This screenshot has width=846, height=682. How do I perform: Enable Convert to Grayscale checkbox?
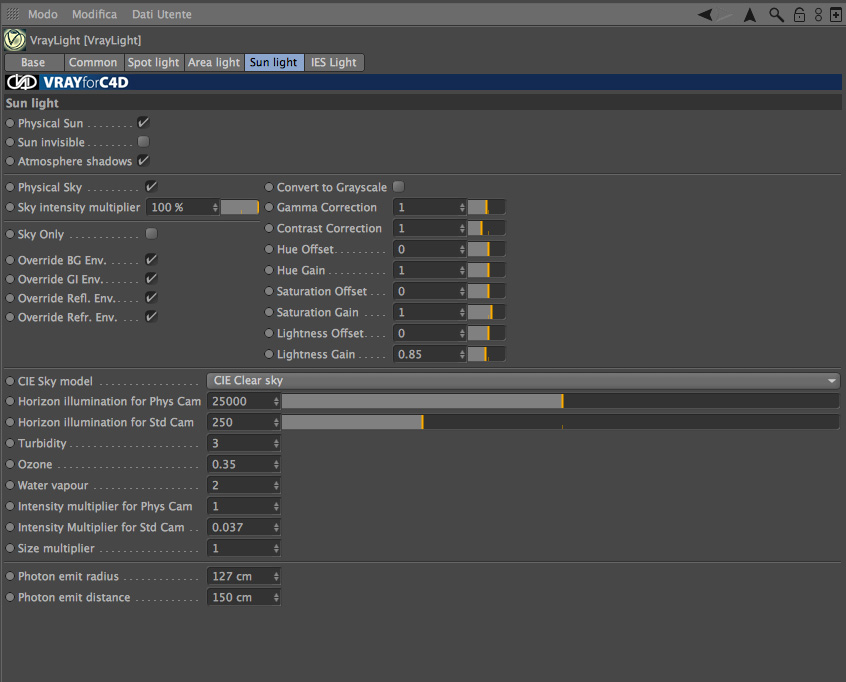(x=398, y=187)
